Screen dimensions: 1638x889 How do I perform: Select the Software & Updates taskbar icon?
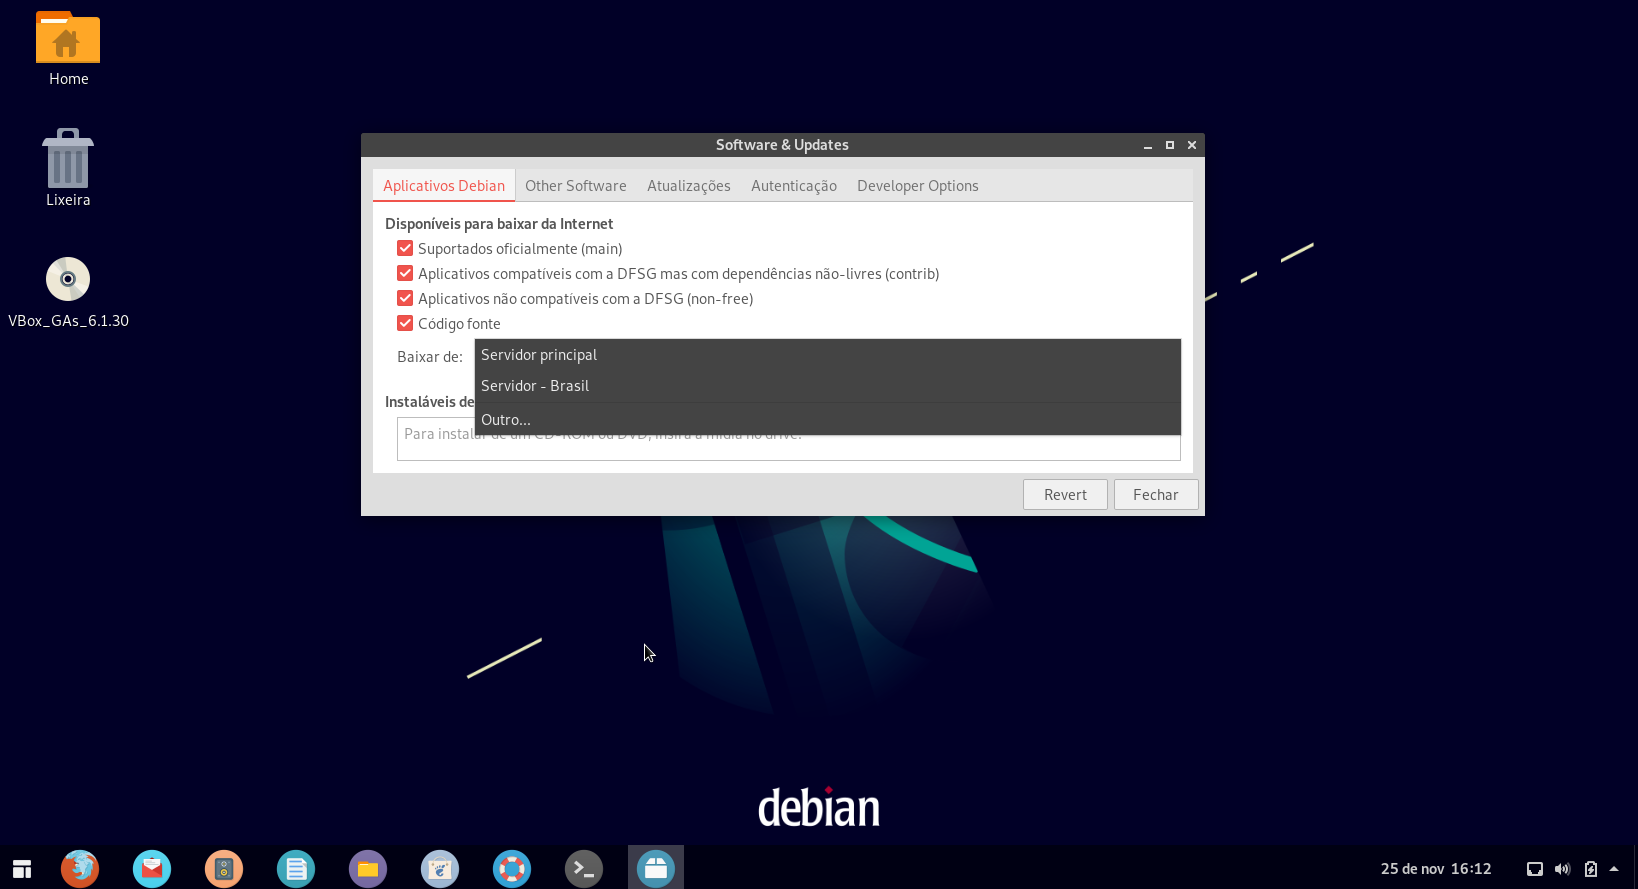pyautogui.click(x=656, y=868)
